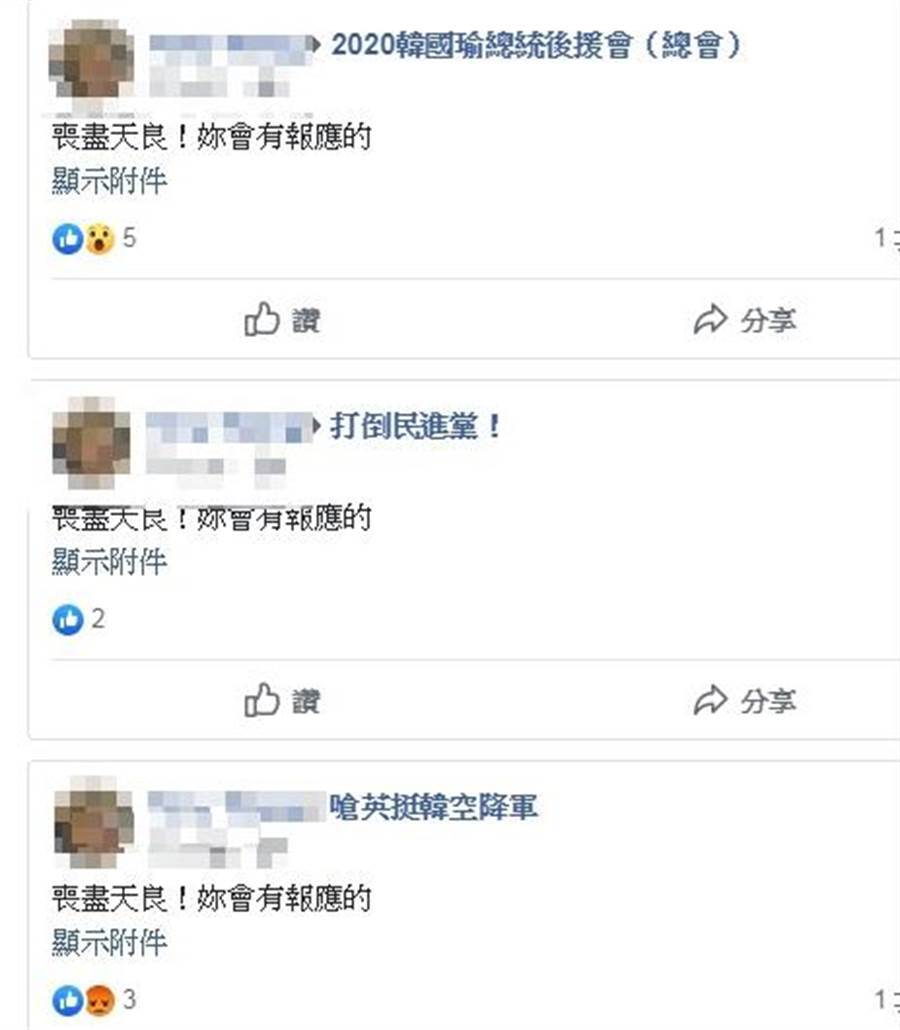Open like reaction icon on second post
900x1030 pixels.
(x=68, y=619)
